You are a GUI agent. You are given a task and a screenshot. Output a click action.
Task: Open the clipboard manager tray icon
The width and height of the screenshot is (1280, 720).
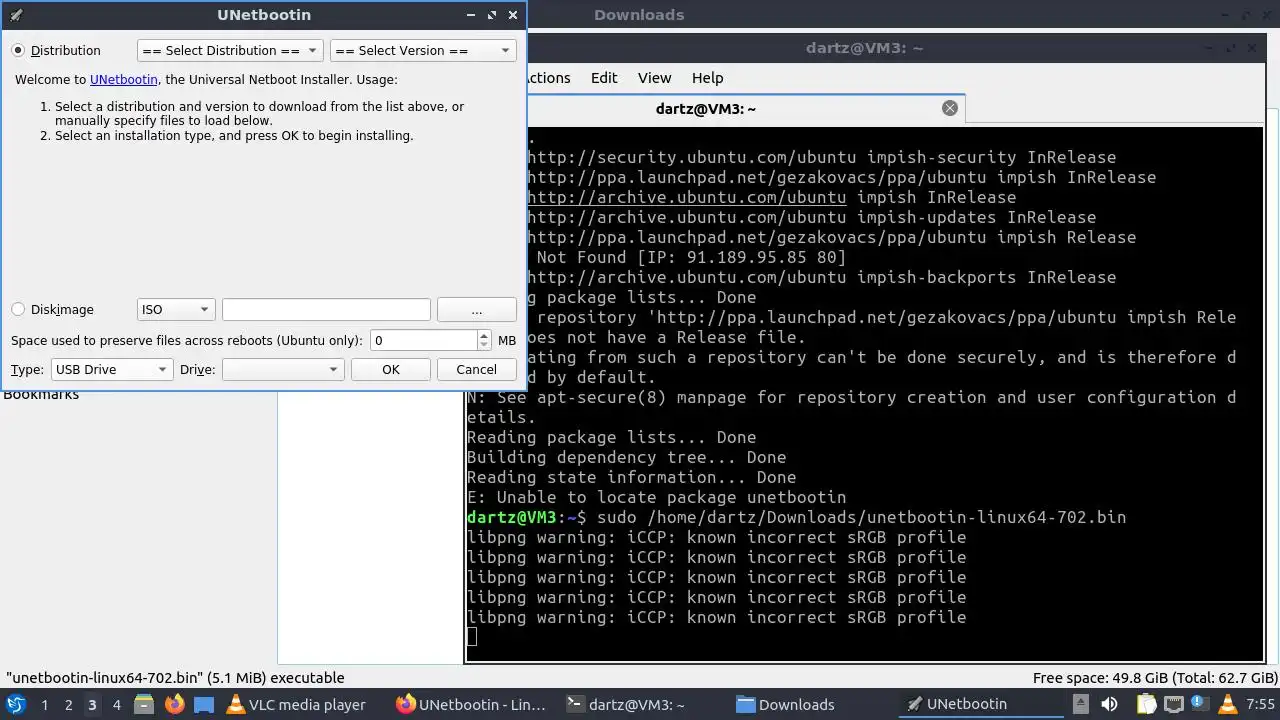point(1146,705)
